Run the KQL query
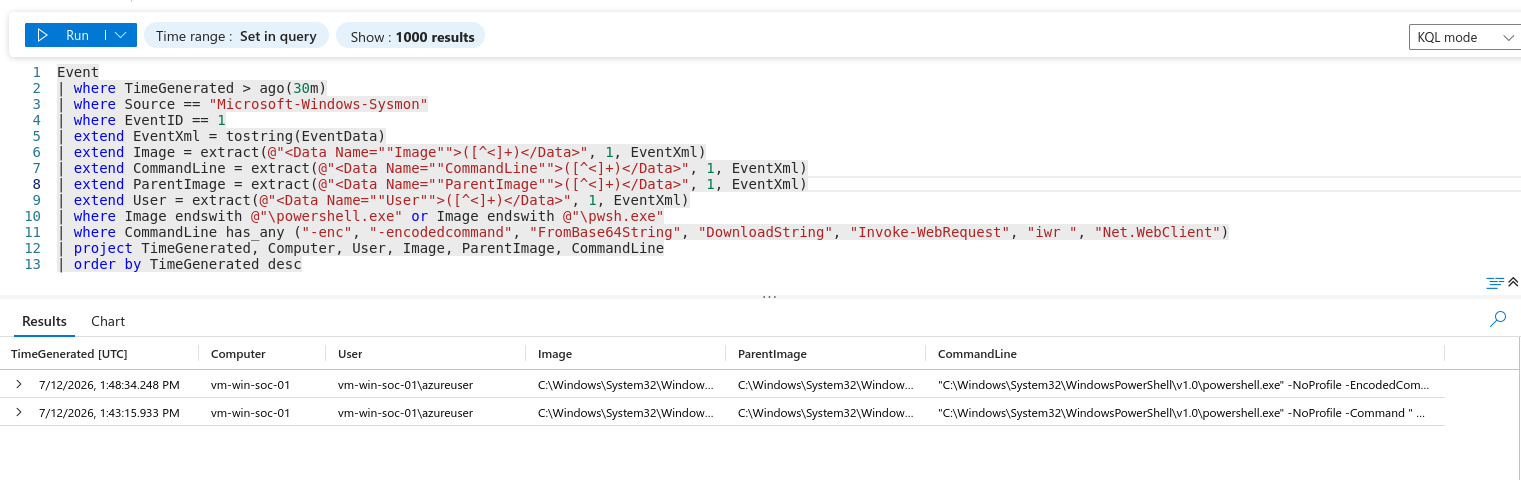The height and width of the screenshot is (480, 1521). click(63, 36)
